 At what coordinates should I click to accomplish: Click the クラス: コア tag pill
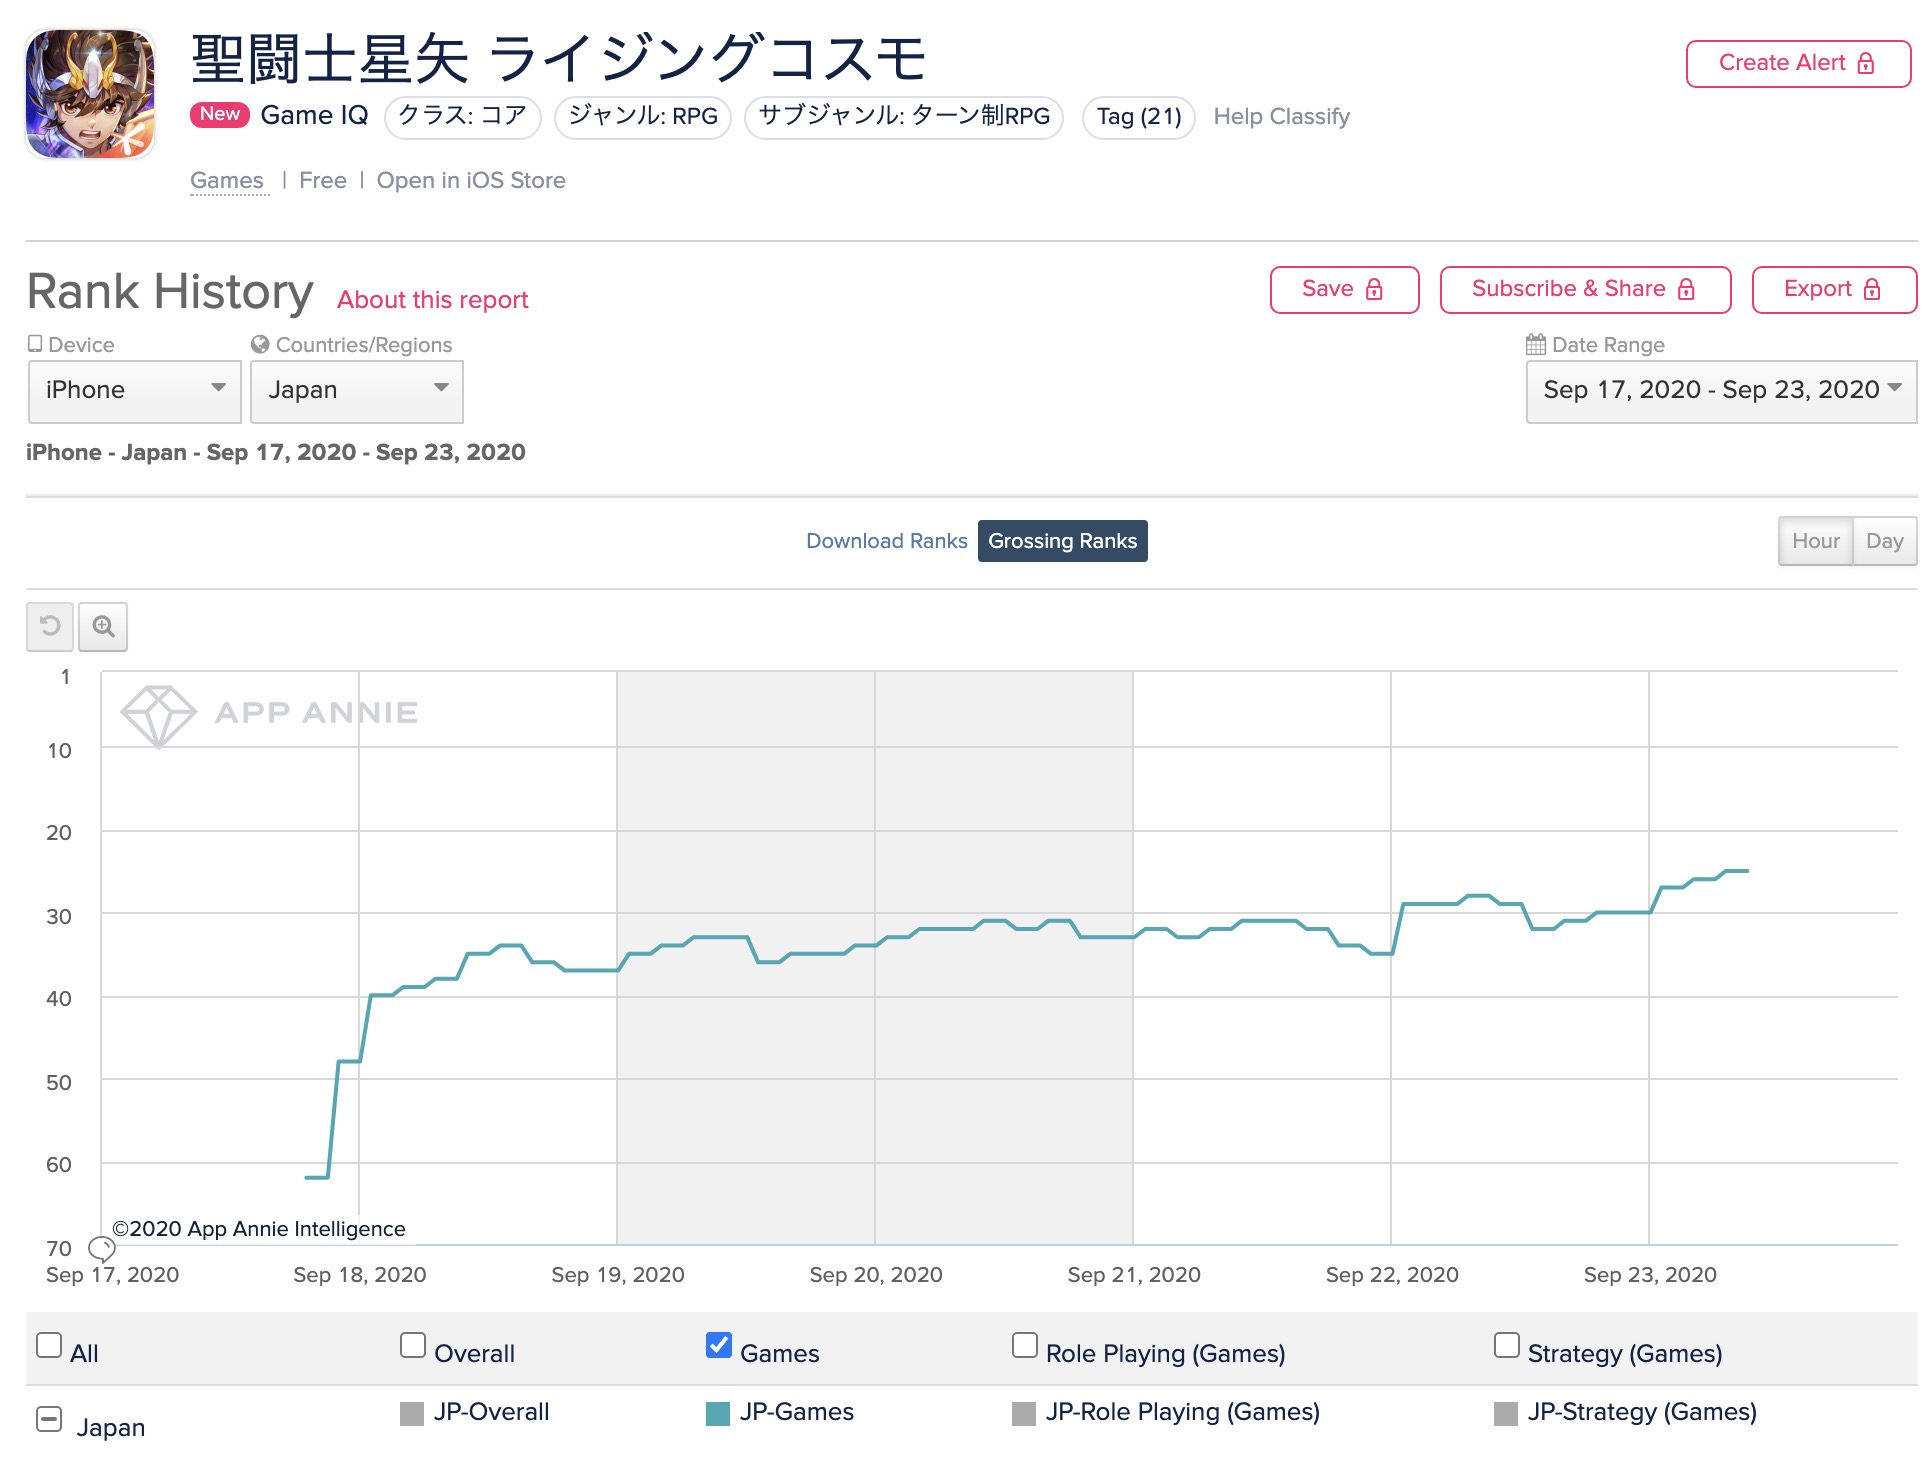pyautogui.click(x=462, y=117)
